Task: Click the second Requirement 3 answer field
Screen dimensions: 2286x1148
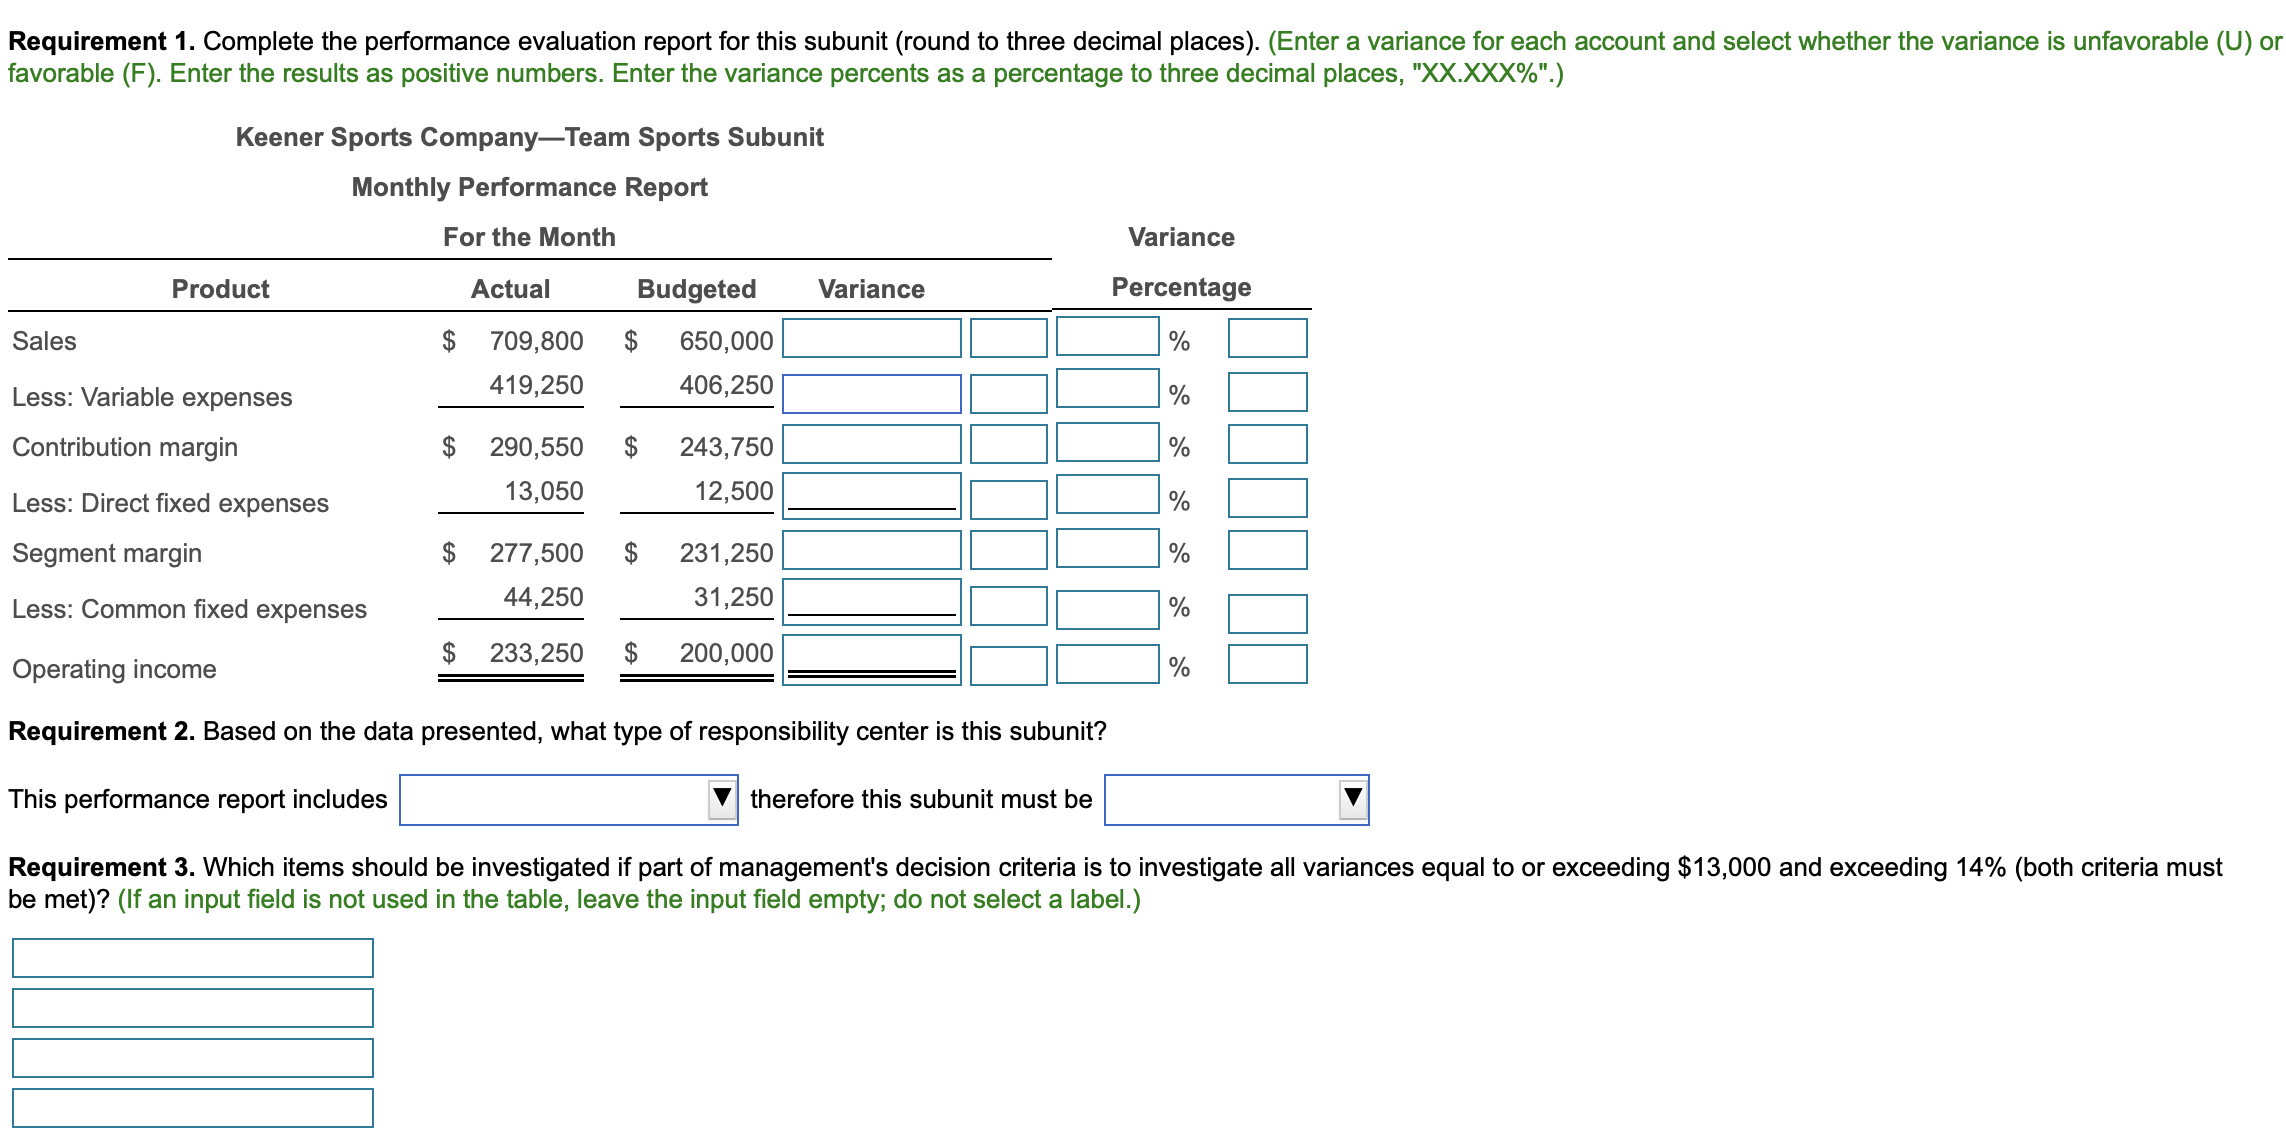Action: coord(193,1008)
